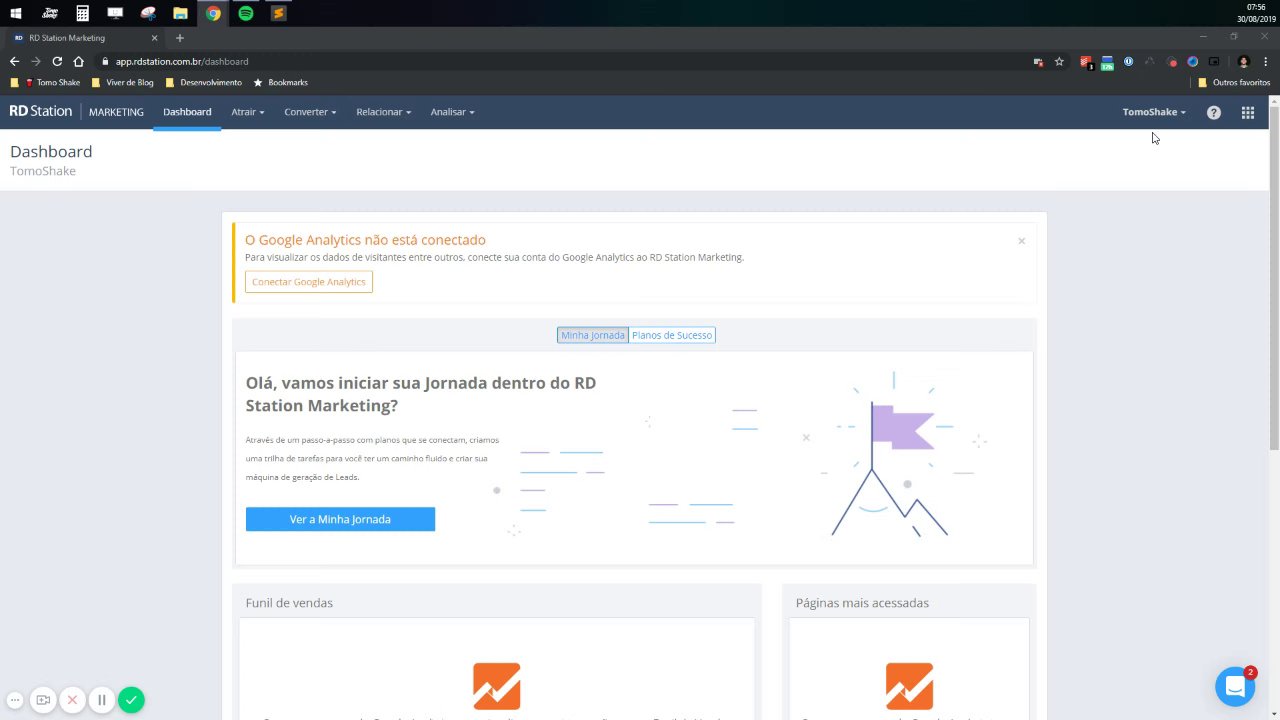Open Spotify from the taskbar
Image resolution: width=1280 pixels, height=720 pixels.
(x=246, y=13)
